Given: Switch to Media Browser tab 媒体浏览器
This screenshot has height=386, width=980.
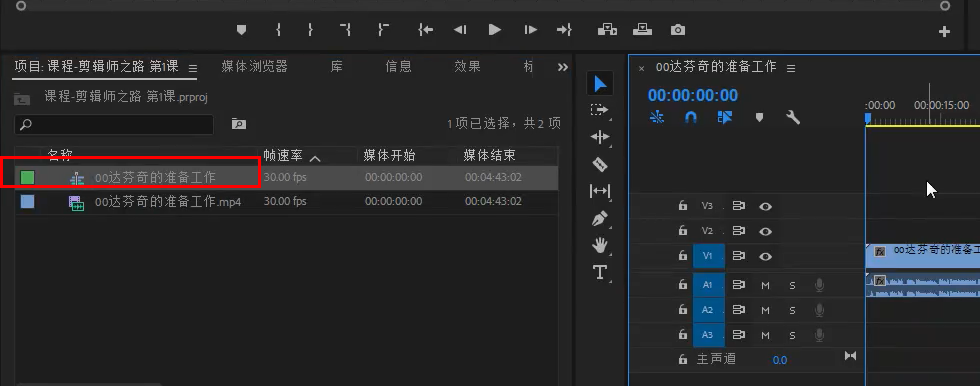Looking at the screenshot, I should pyautogui.click(x=254, y=66).
